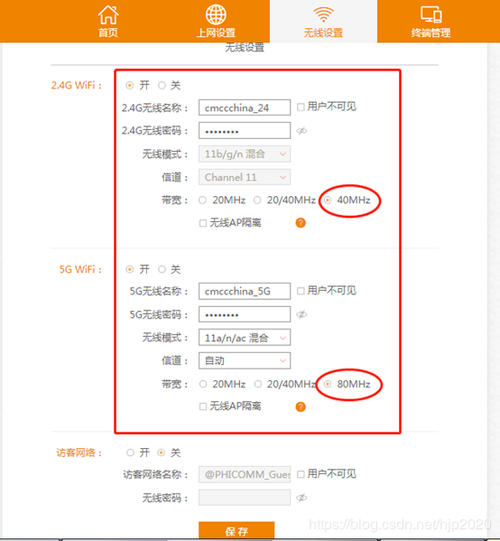The height and width of the screenshot is (541, 500).
Task: Enable 无线AP隔离 for 2.4G WiFi
Action: (203, 223)
